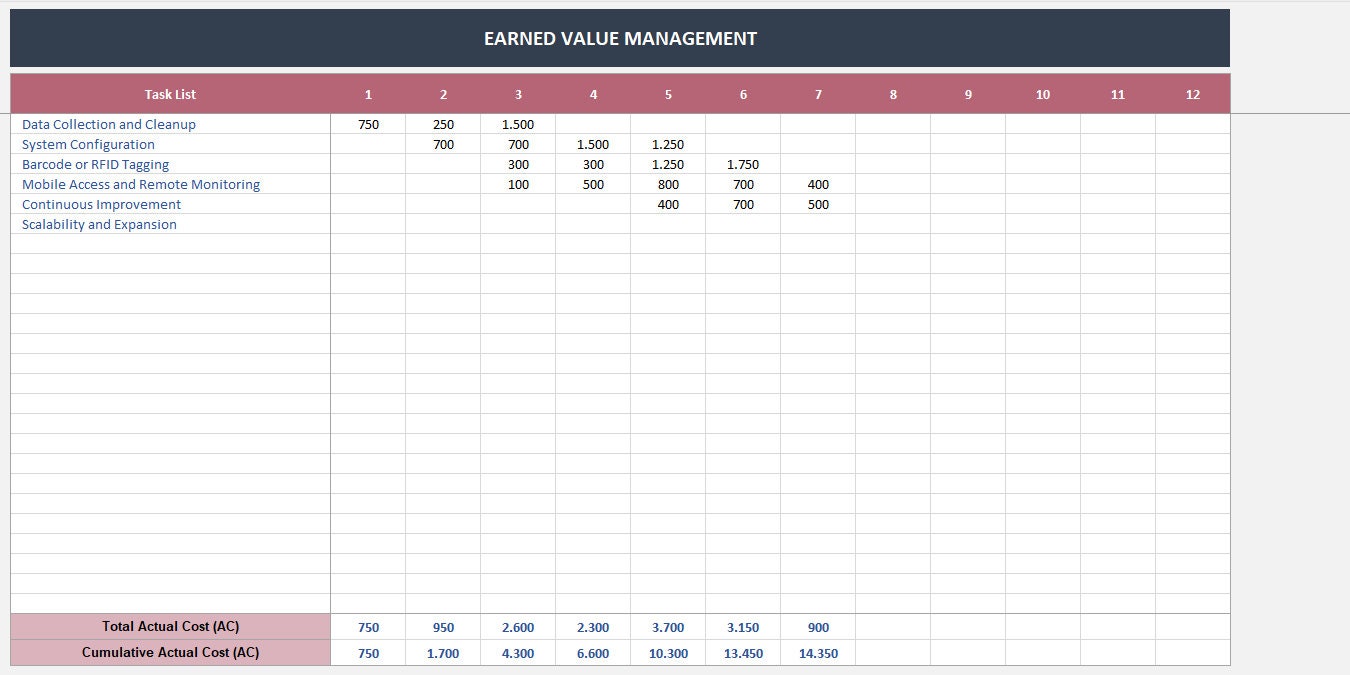Select the "Data Collection and Cleanup" task link
This screenshot has height=675, width=1350.
107,124
